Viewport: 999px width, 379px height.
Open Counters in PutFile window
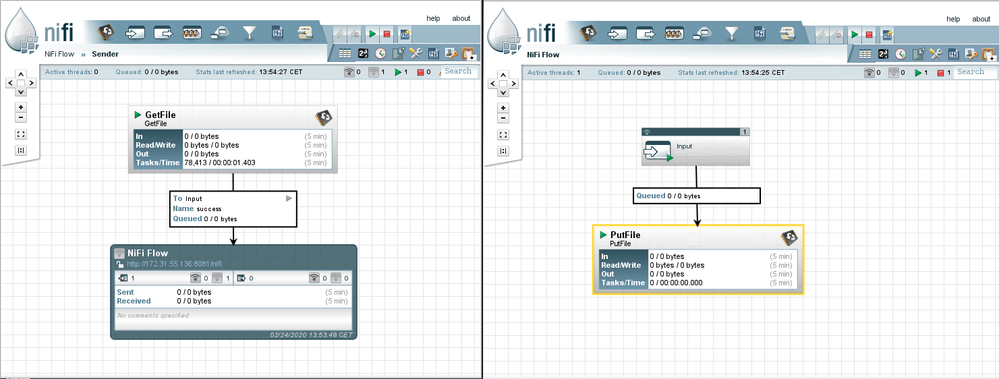point(883,54)
